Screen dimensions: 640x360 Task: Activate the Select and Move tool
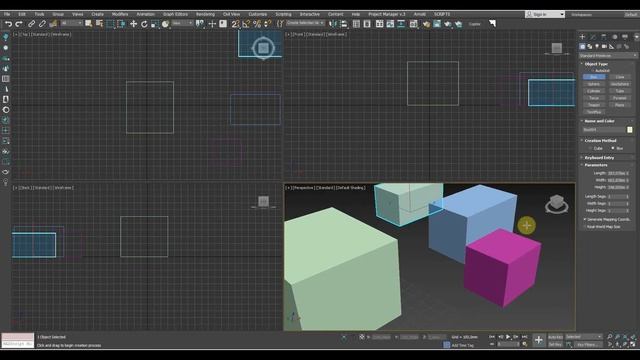tap(133, 24)
